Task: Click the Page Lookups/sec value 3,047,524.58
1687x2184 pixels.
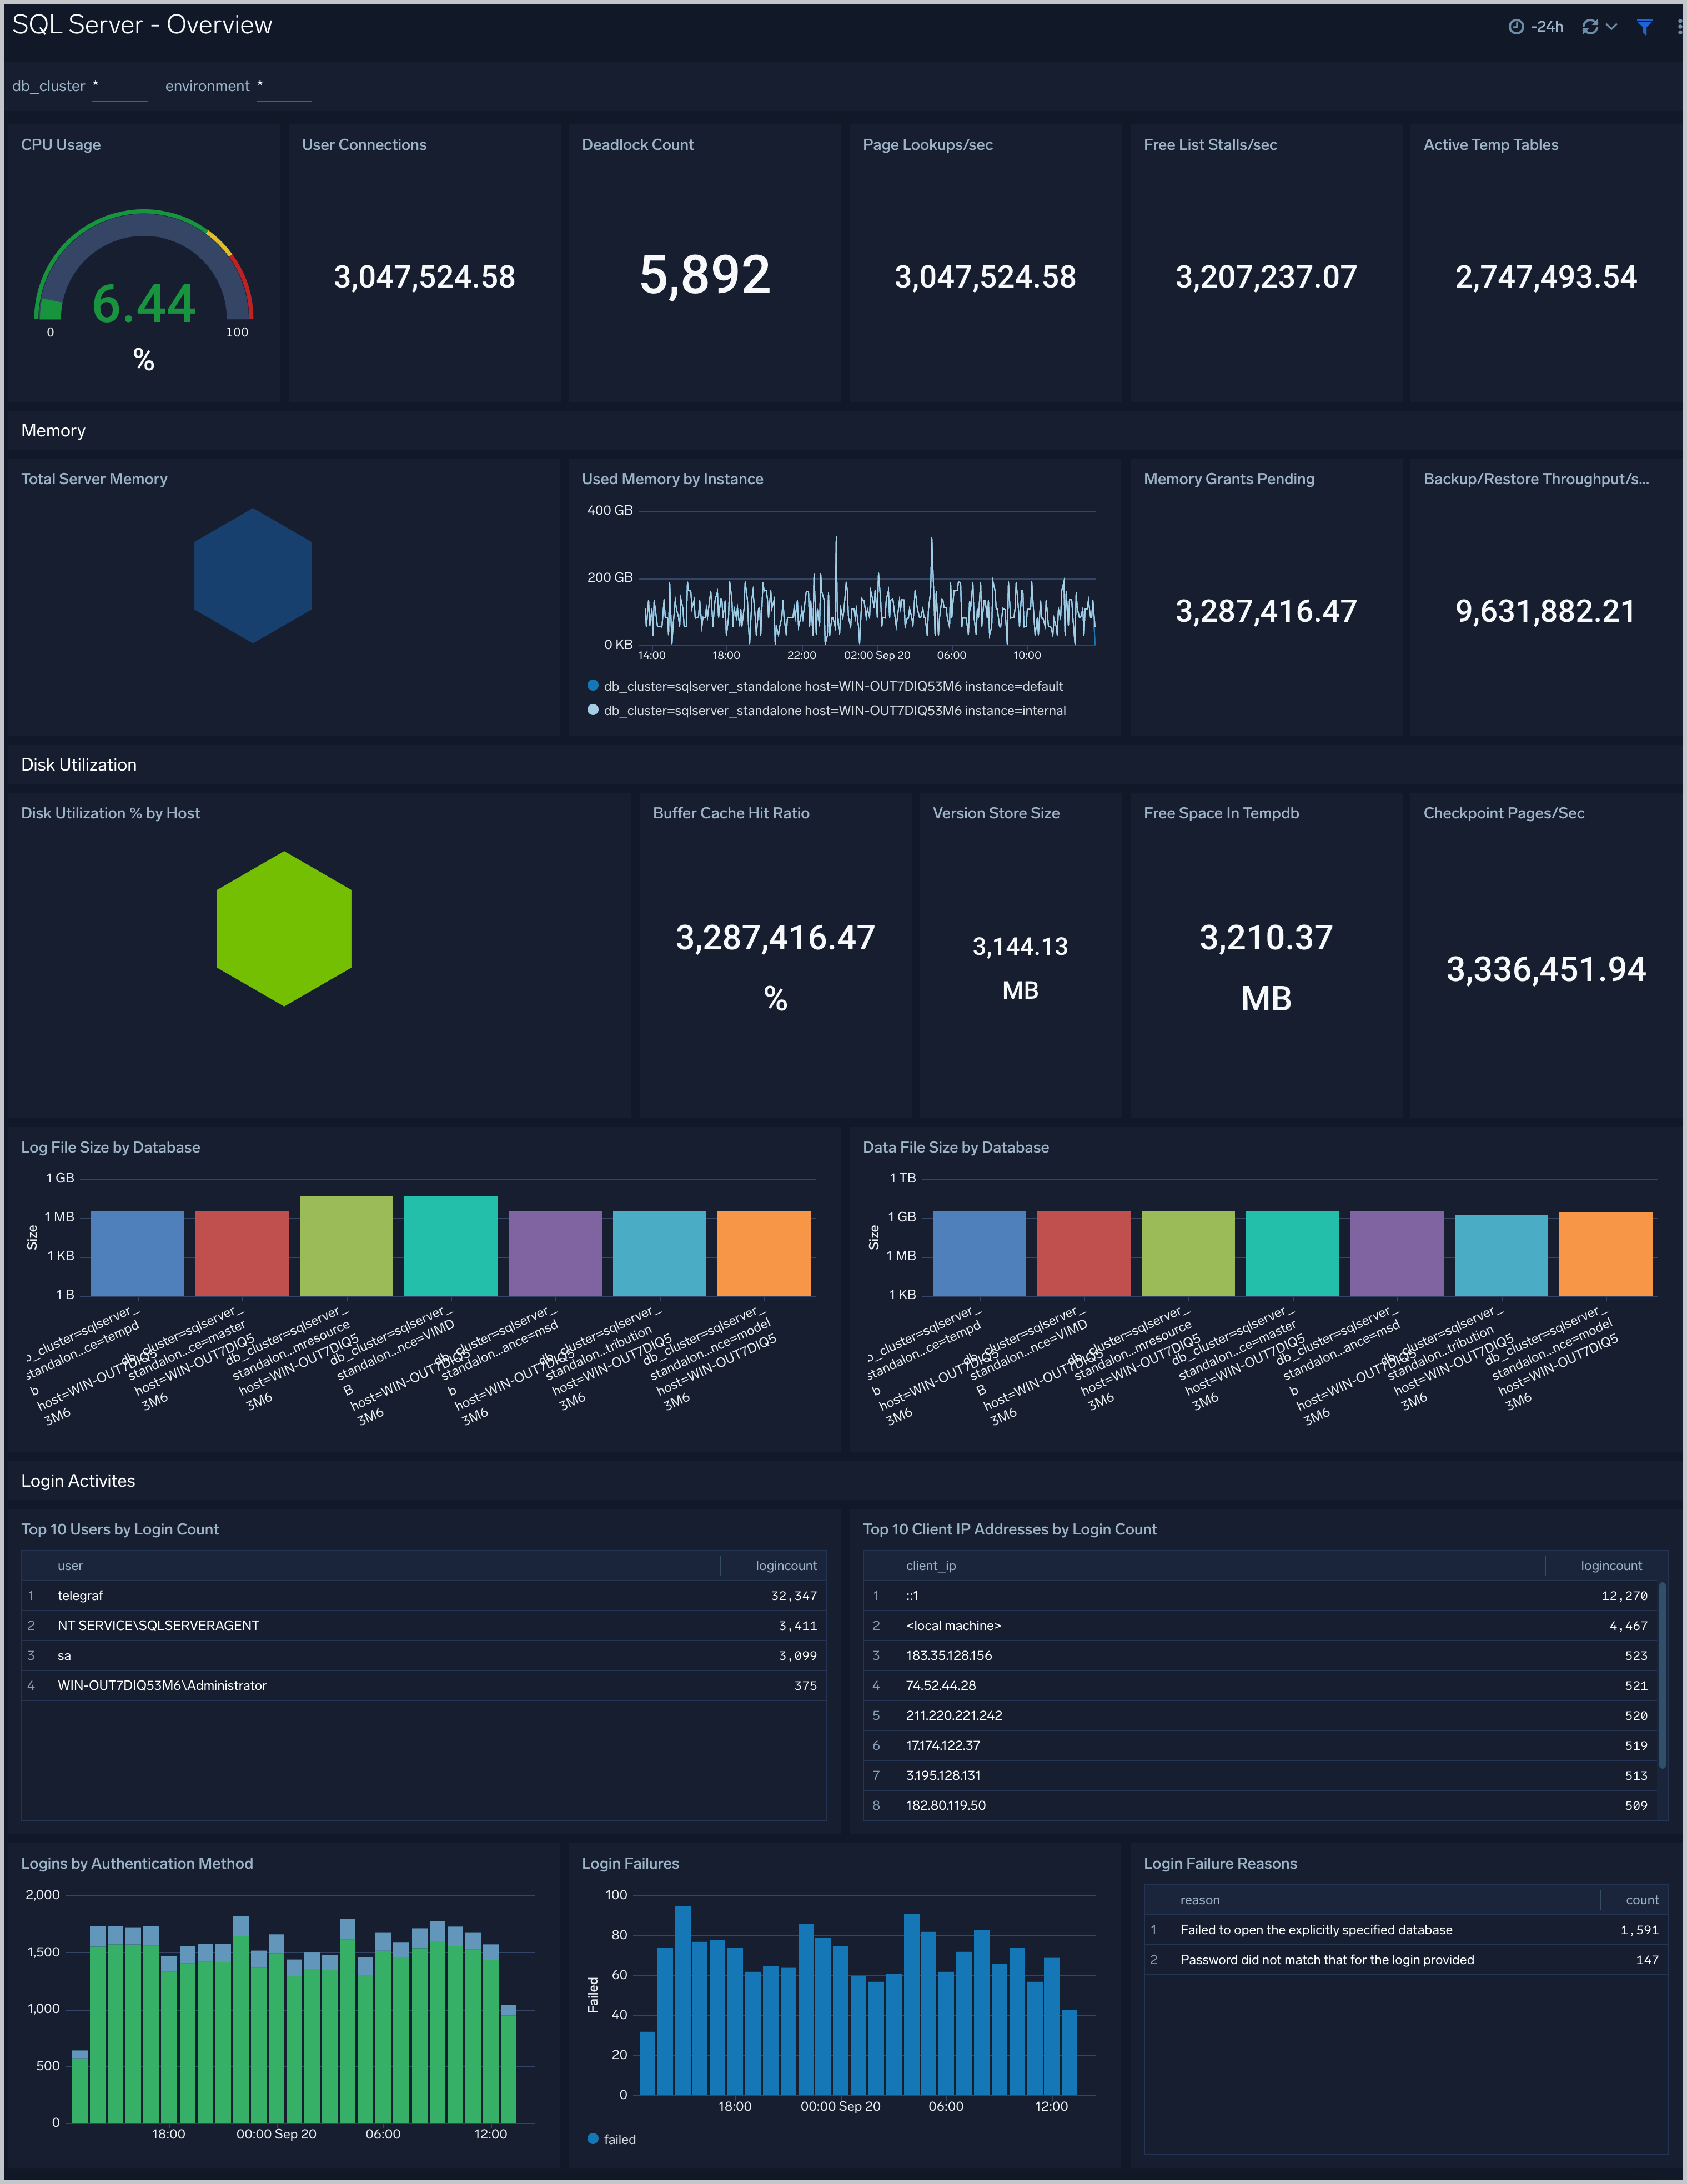Action: click(985, 277)
